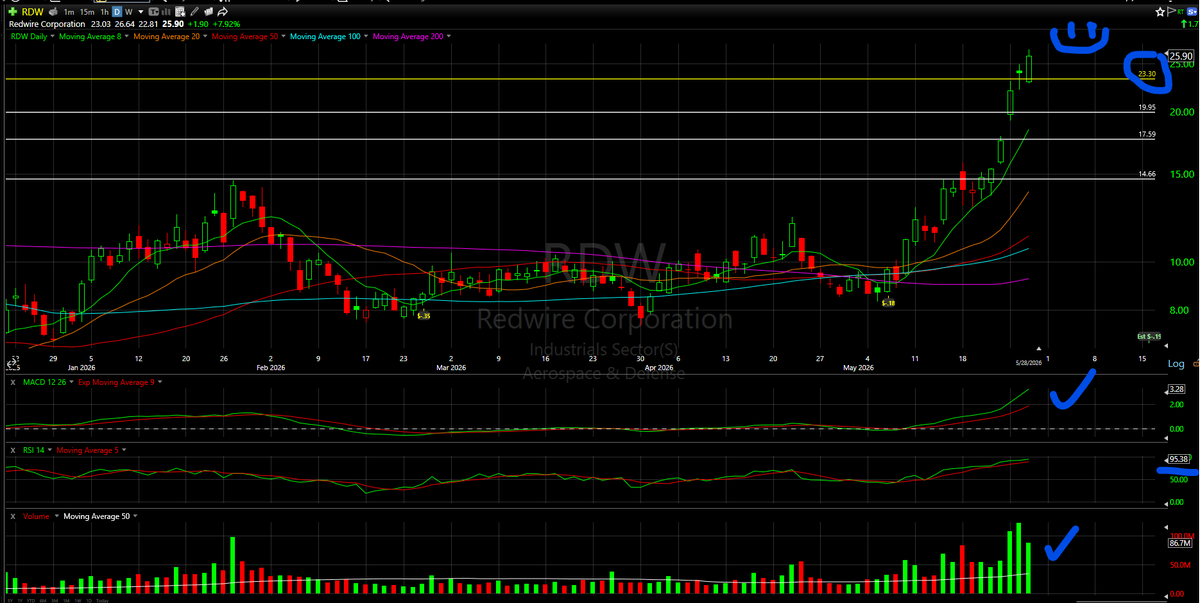Screen dimensions: 1200x603
Task: Select the 1Y range button
Action: (x=20, y=600)
